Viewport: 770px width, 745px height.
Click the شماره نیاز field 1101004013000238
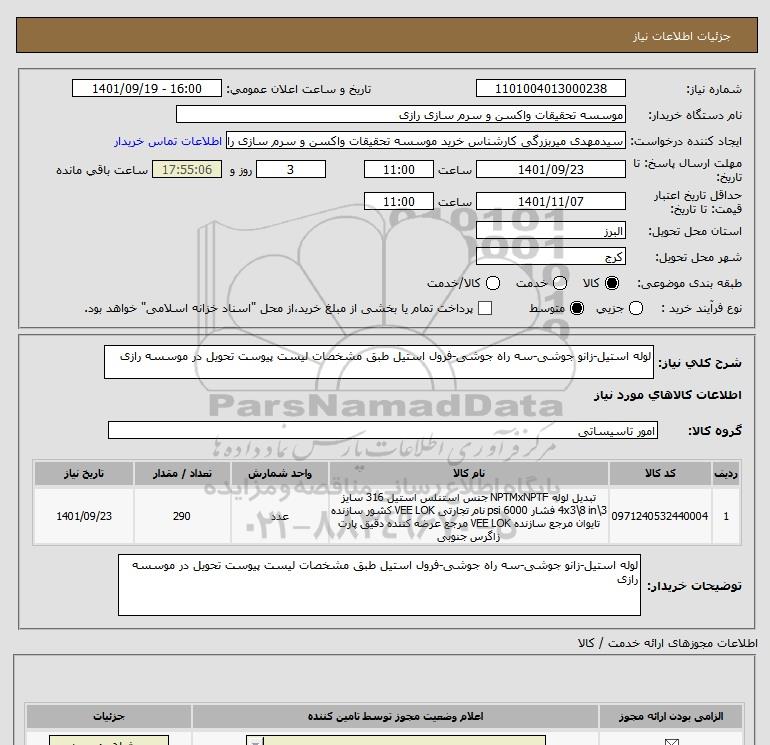pos(550,88)
